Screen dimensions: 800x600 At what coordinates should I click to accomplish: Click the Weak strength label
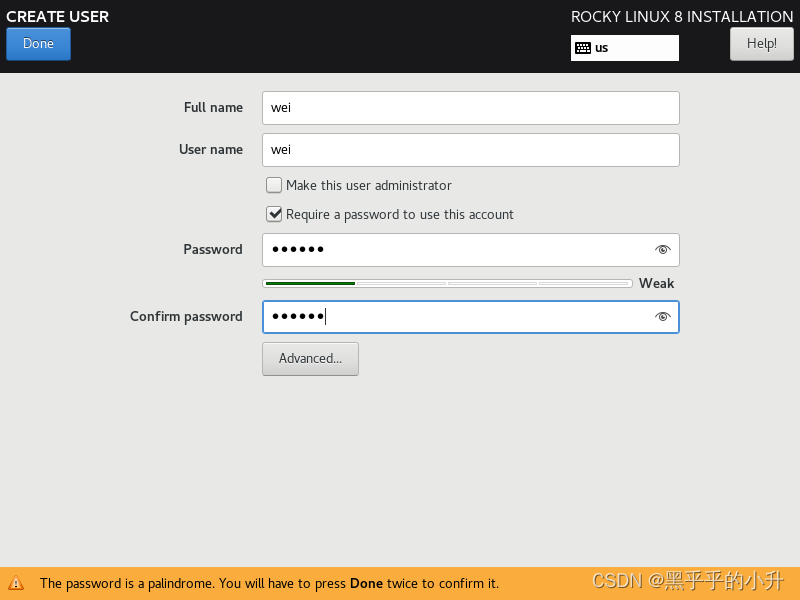tap(656, 283)
